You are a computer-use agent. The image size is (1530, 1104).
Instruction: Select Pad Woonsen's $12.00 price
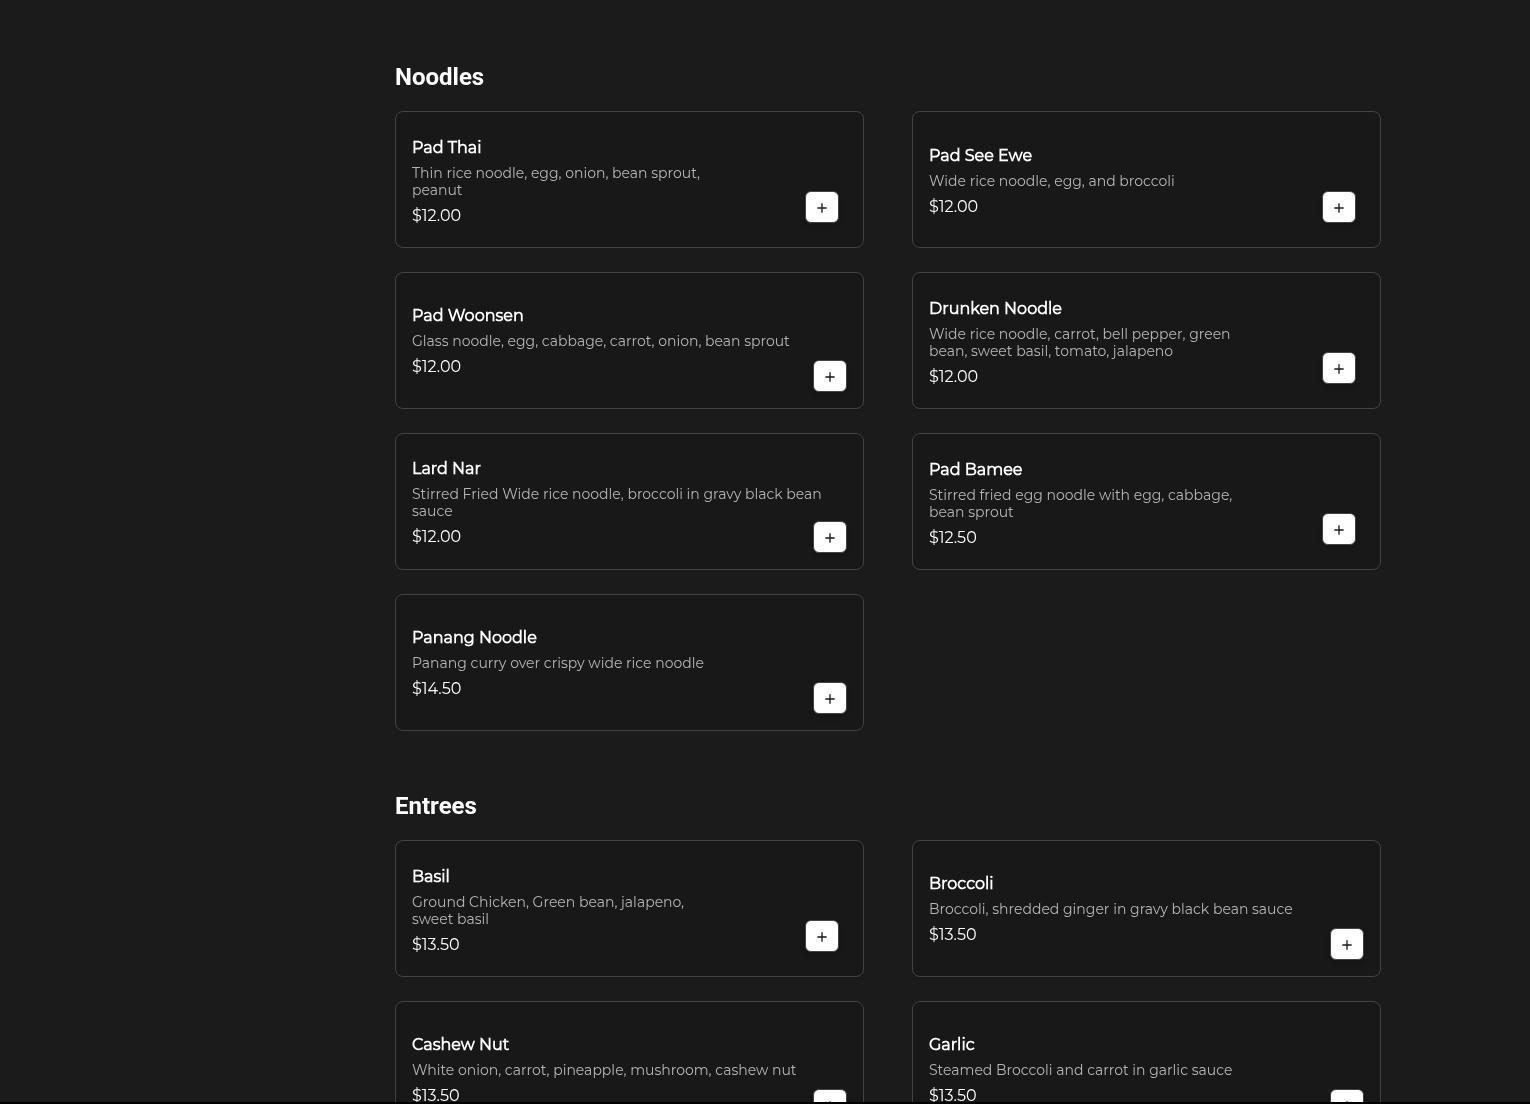click(x=436, y=366)
